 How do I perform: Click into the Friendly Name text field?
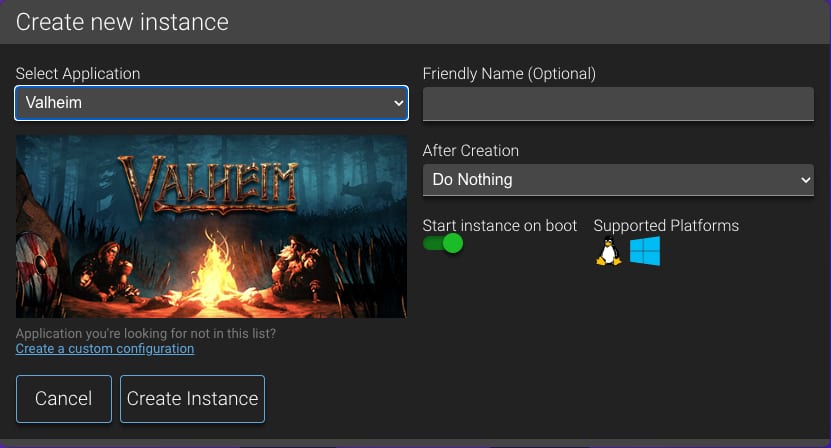tap(618, 104)
